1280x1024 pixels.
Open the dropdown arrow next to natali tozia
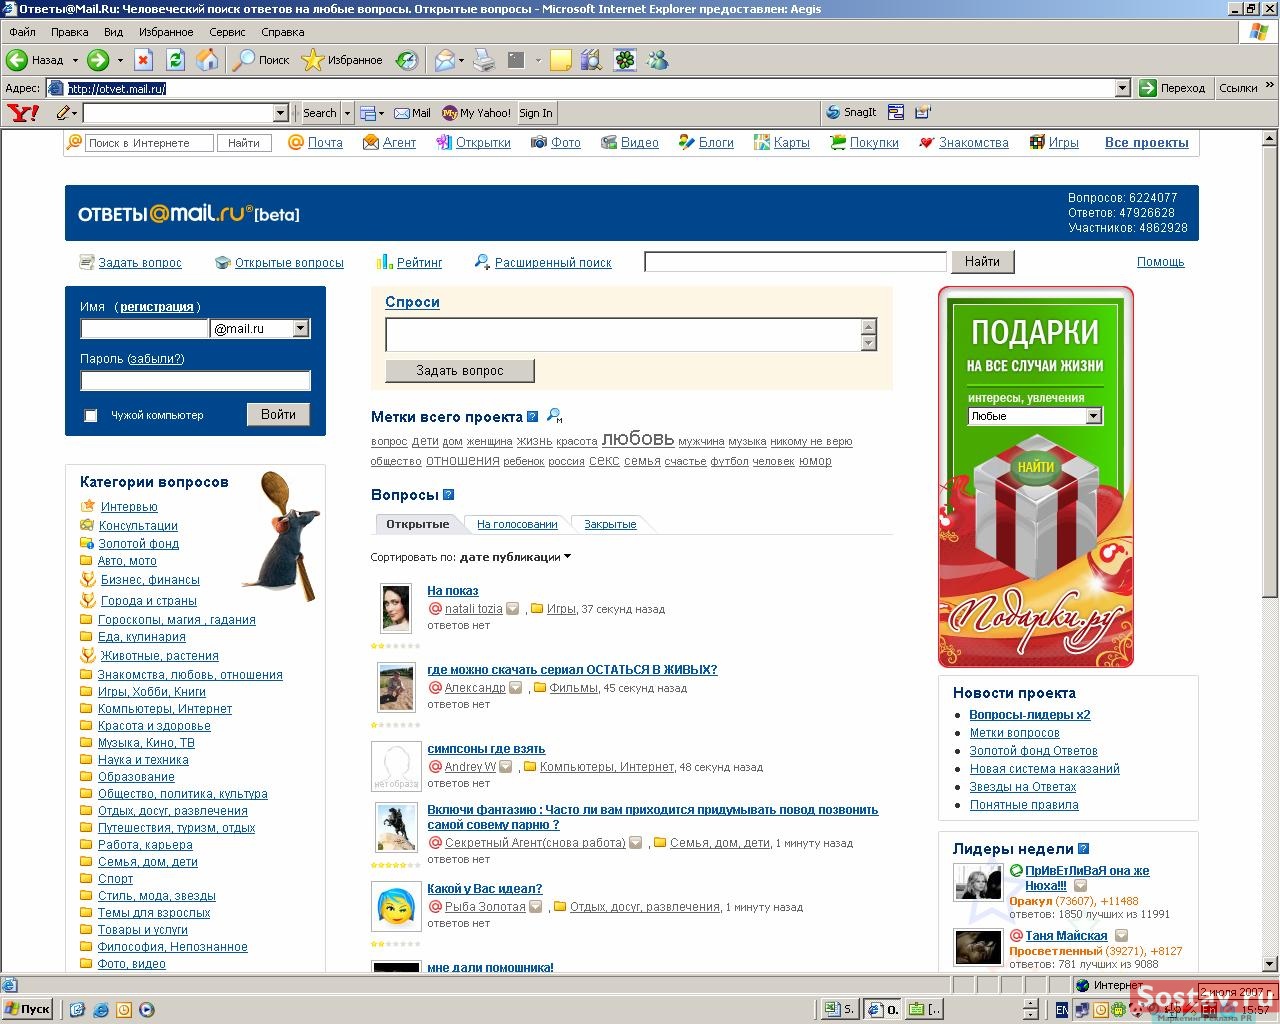pos(513,609)
